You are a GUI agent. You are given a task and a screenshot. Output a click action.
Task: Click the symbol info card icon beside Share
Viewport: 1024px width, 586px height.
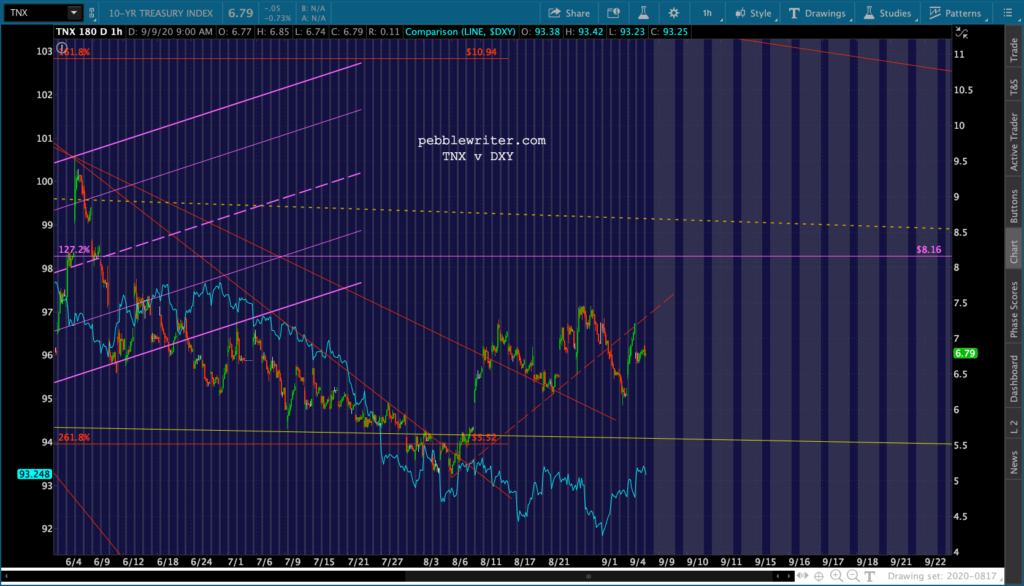614,13
